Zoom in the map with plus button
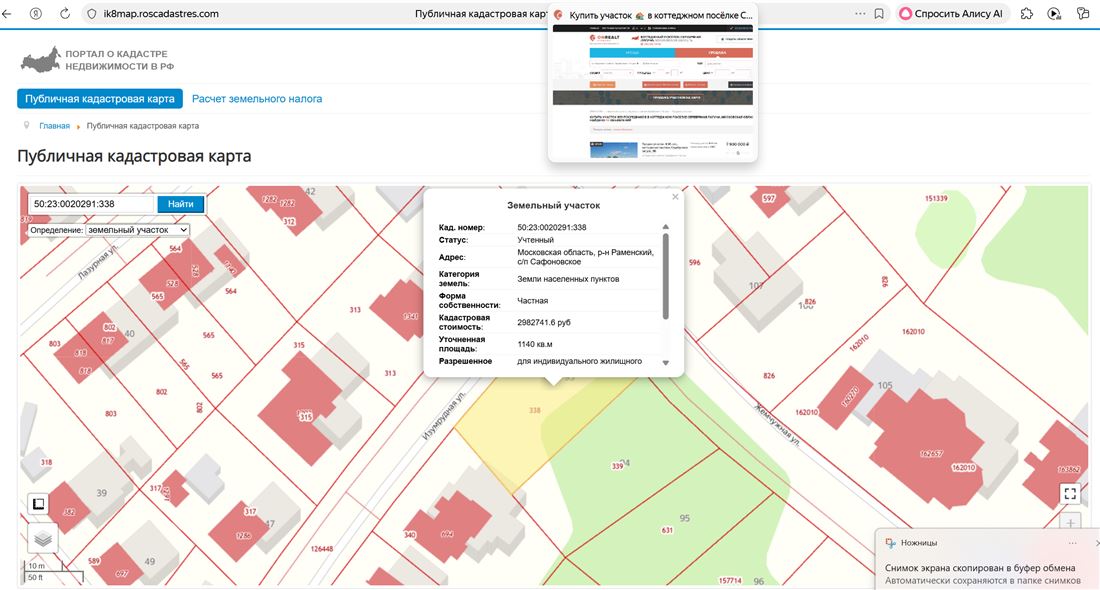 point(1070,523)
